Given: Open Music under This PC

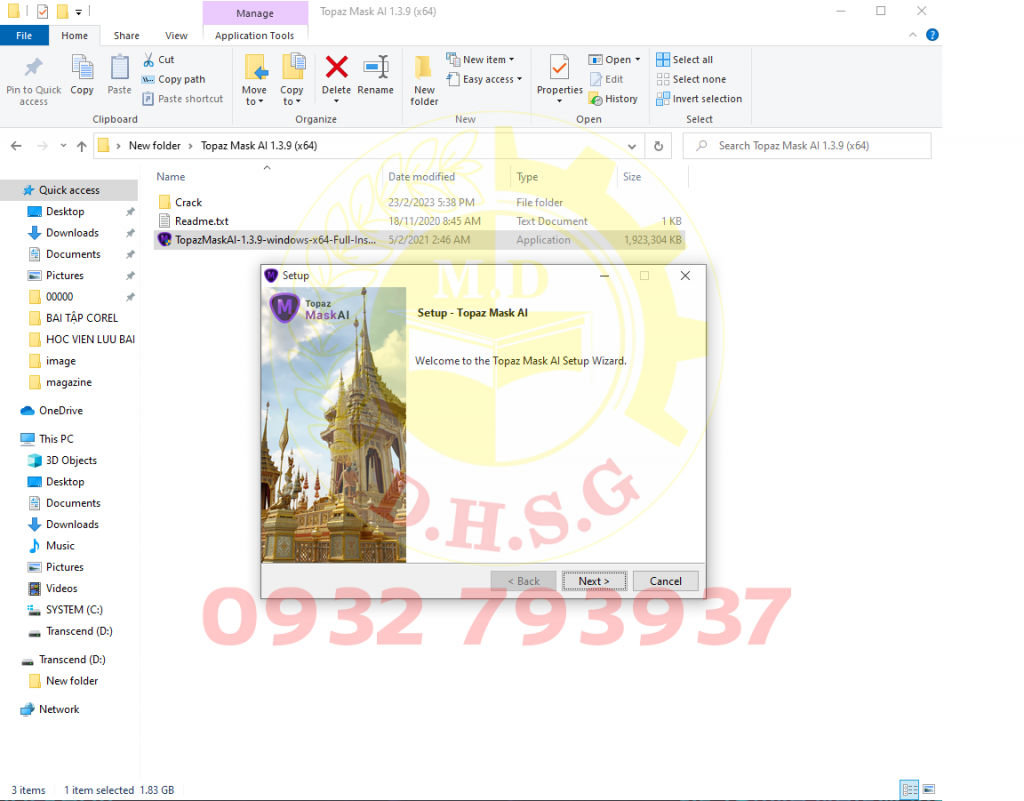Looking at the screenshot, I should 60,546.
